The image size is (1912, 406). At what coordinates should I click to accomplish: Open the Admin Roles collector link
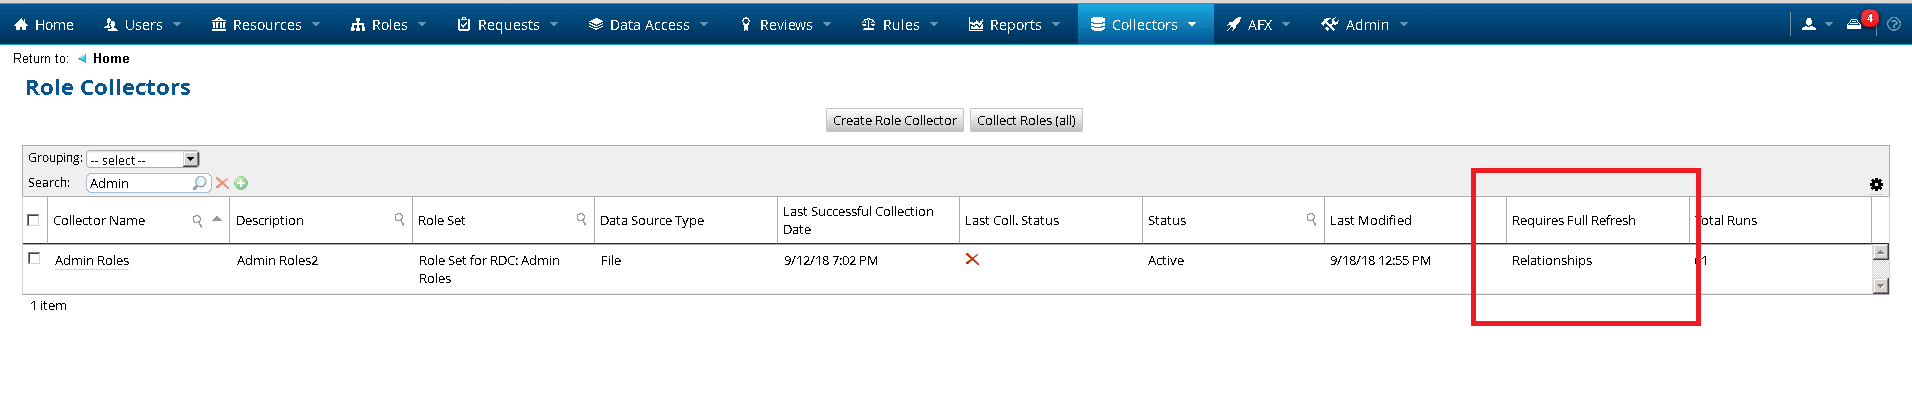[x=92, y=260]
